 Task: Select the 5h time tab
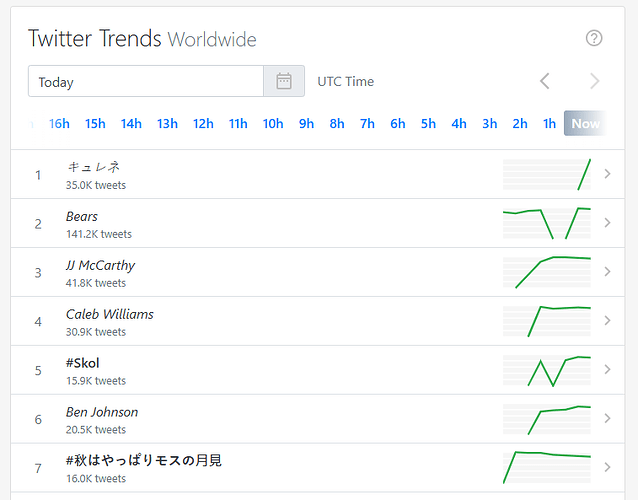(428, 123)
